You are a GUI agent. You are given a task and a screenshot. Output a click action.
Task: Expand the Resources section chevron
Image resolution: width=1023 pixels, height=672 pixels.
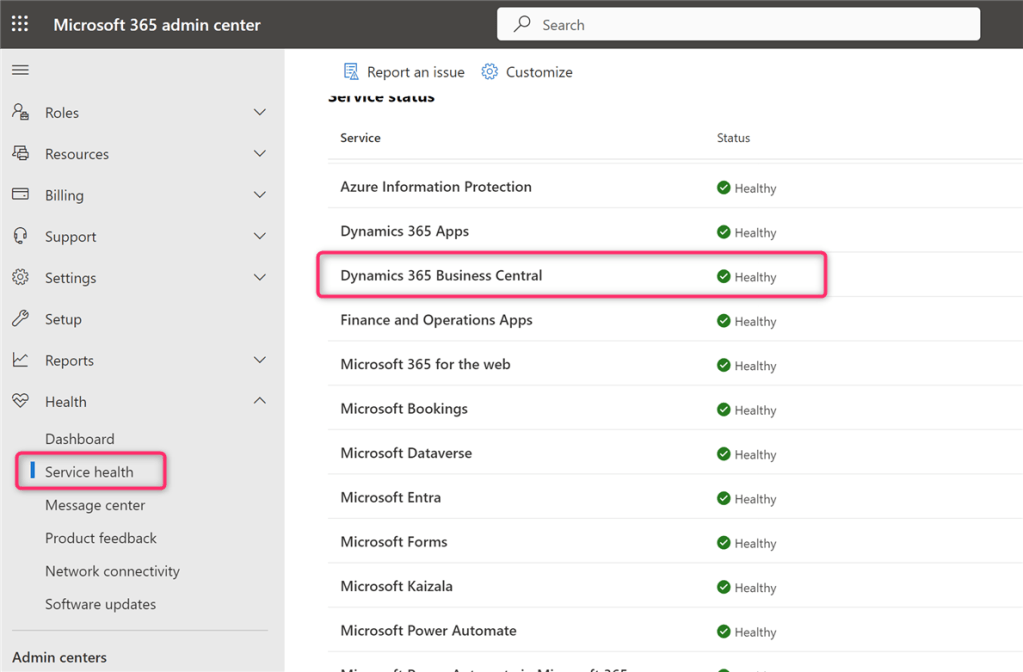(260, 154)
